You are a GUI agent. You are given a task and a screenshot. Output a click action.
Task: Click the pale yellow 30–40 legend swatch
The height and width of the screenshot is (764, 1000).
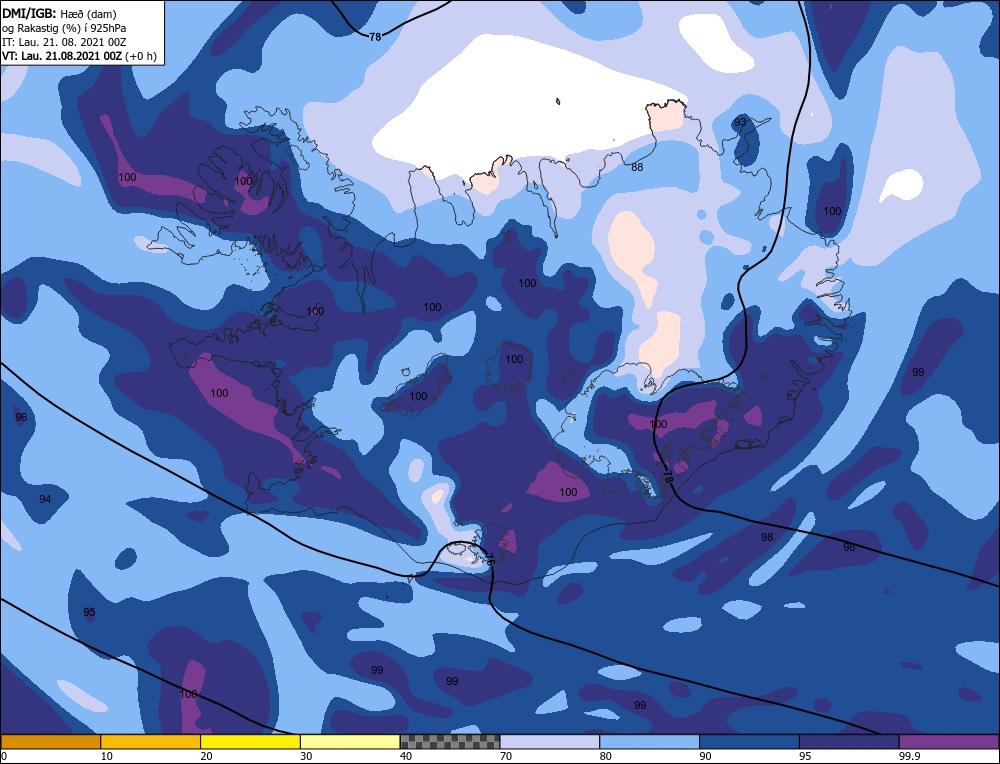pyautogui.click(x=350, y=742)
